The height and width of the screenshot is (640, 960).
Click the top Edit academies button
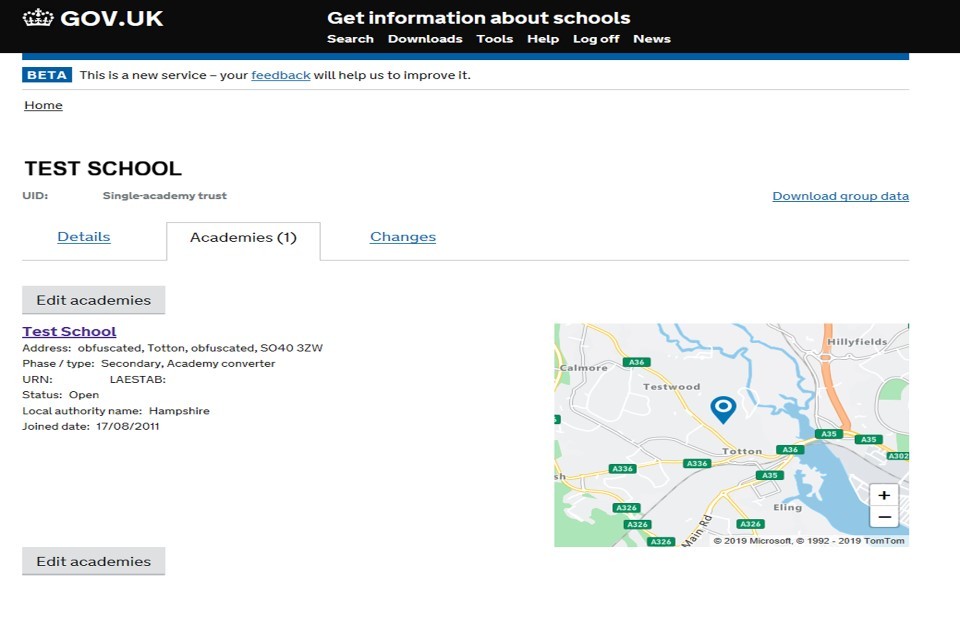click(x=93, y=300)
